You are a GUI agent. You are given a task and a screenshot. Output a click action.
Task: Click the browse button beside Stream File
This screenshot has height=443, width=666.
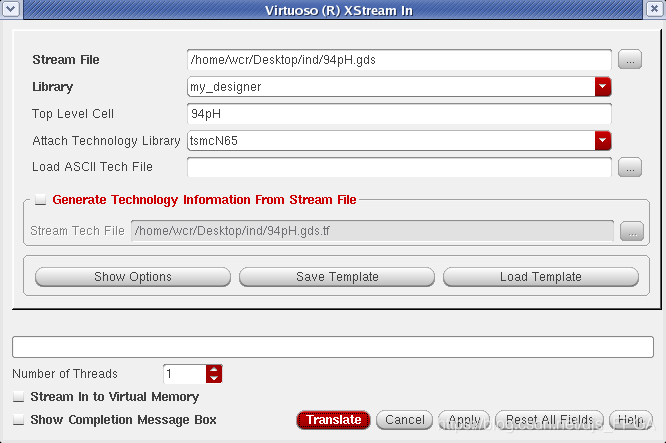629,60
